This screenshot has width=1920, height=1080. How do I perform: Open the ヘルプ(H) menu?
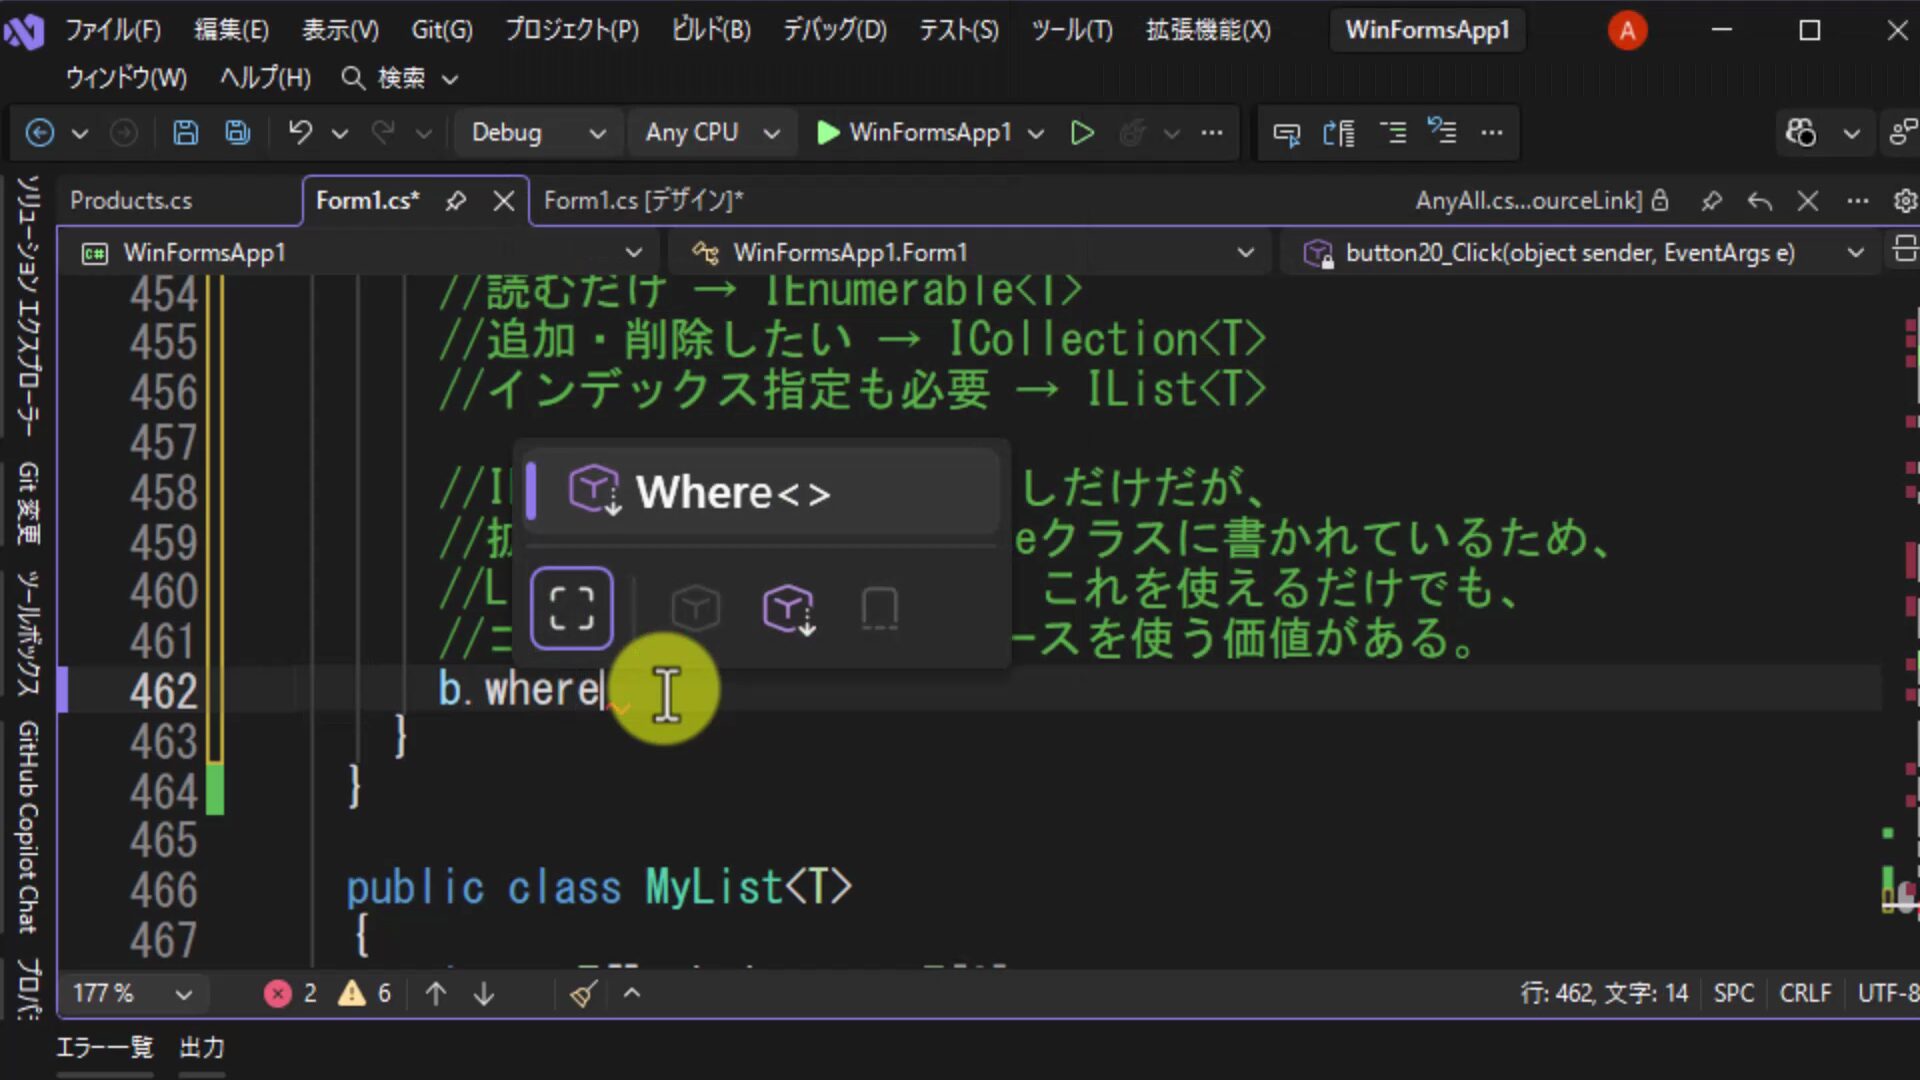(265, 78)
